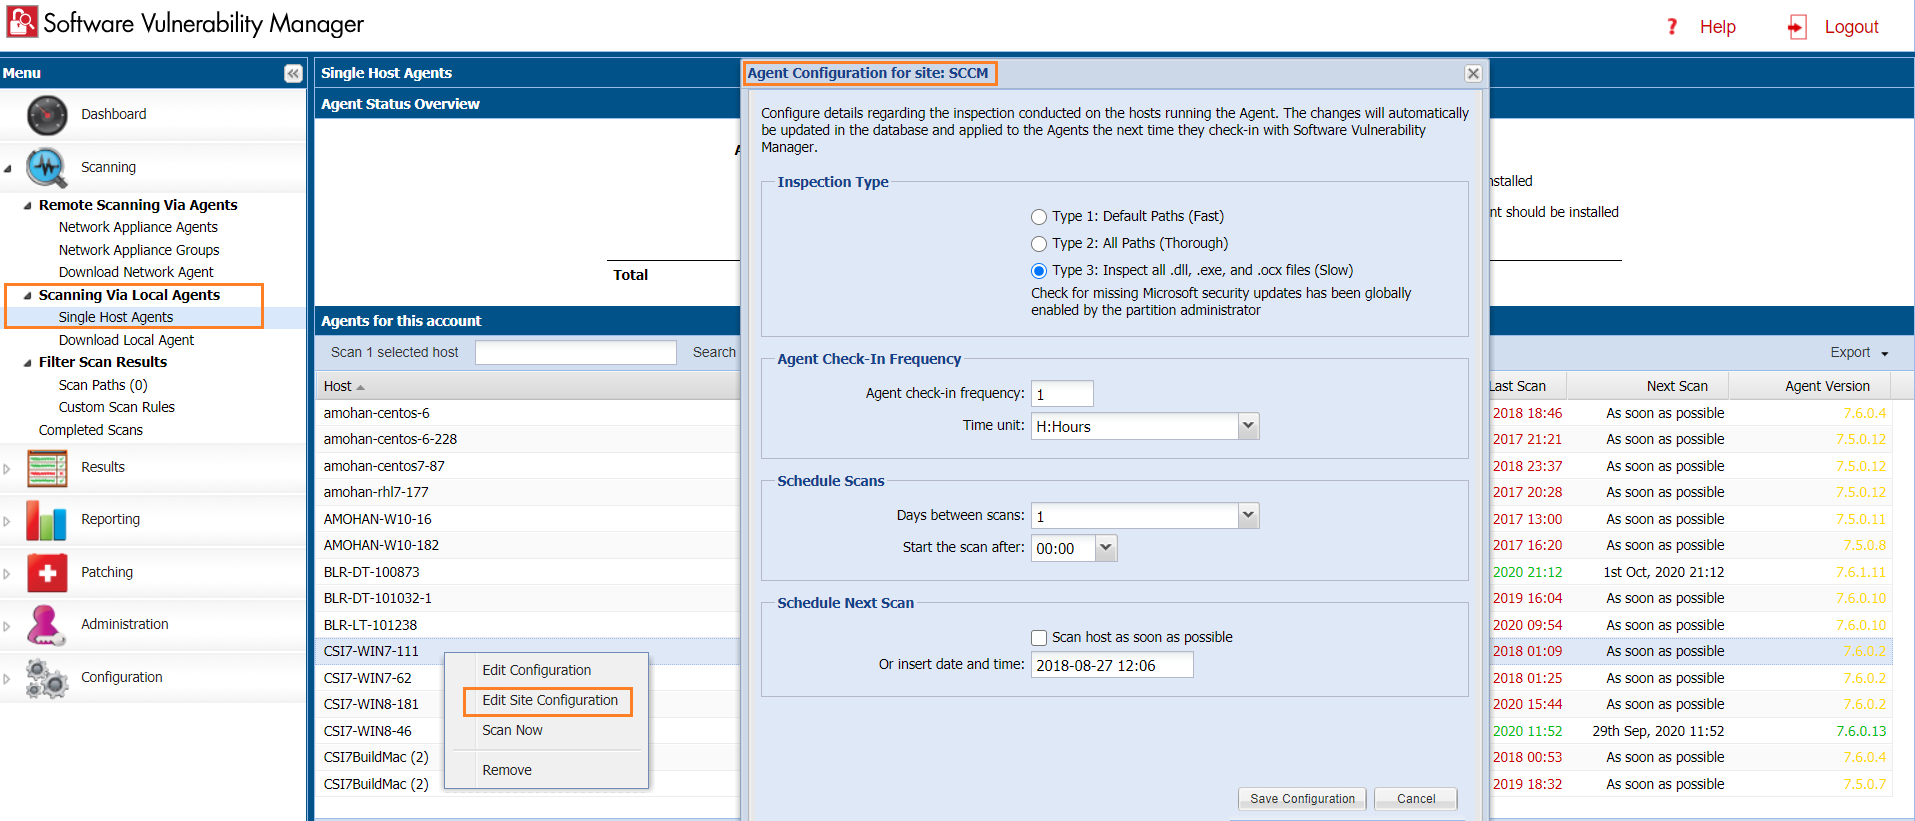
Task: Choose Scan Now from context menu
Action: pyautogui.click(x=512, y=730)
